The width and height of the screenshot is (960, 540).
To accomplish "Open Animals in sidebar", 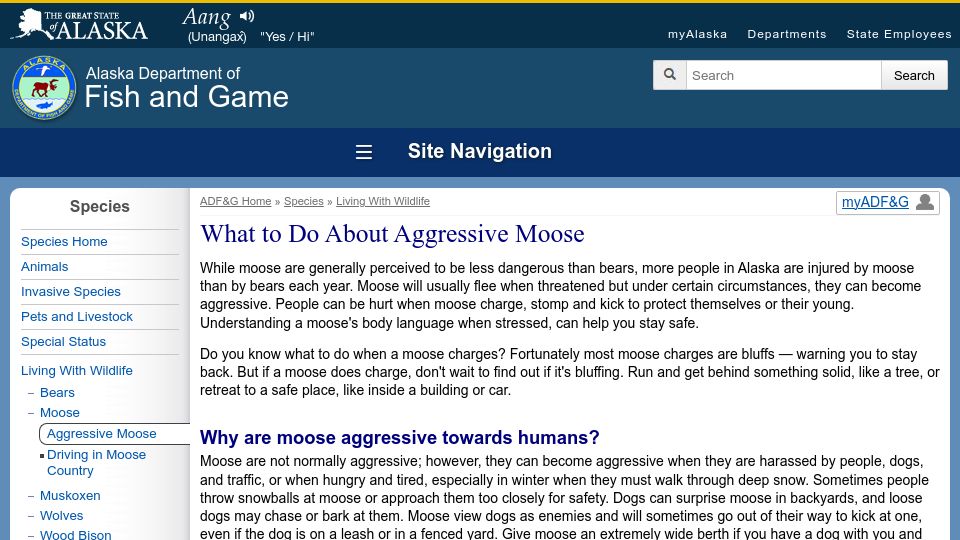I will tap(45, 267).
